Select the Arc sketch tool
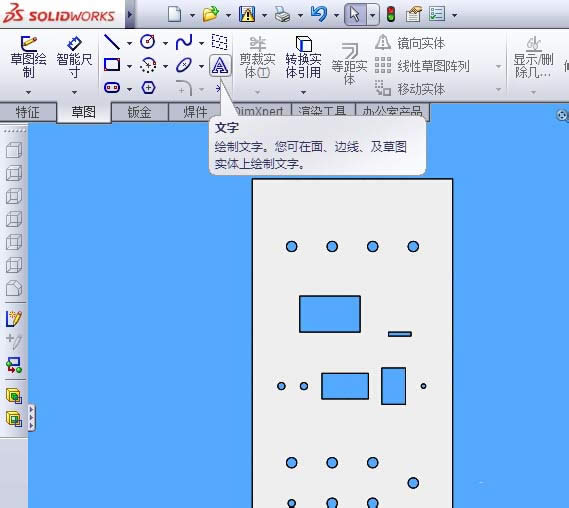The height and width of the screenshot is (508, 569). click(x=148, y=65)
